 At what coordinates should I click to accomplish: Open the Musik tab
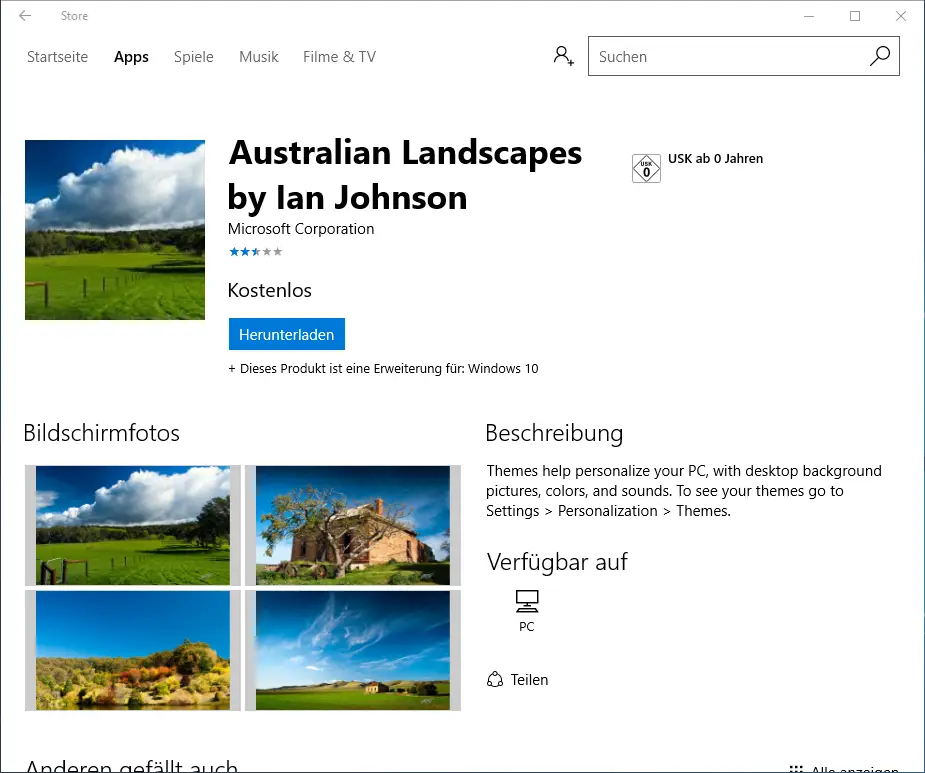pos(258,57)
